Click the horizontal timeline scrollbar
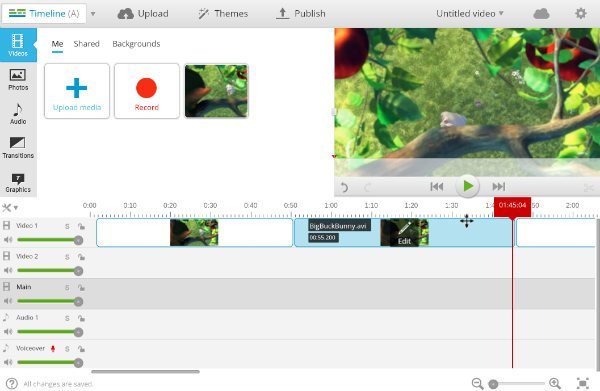The image size is (600, 391). (145, 371)
